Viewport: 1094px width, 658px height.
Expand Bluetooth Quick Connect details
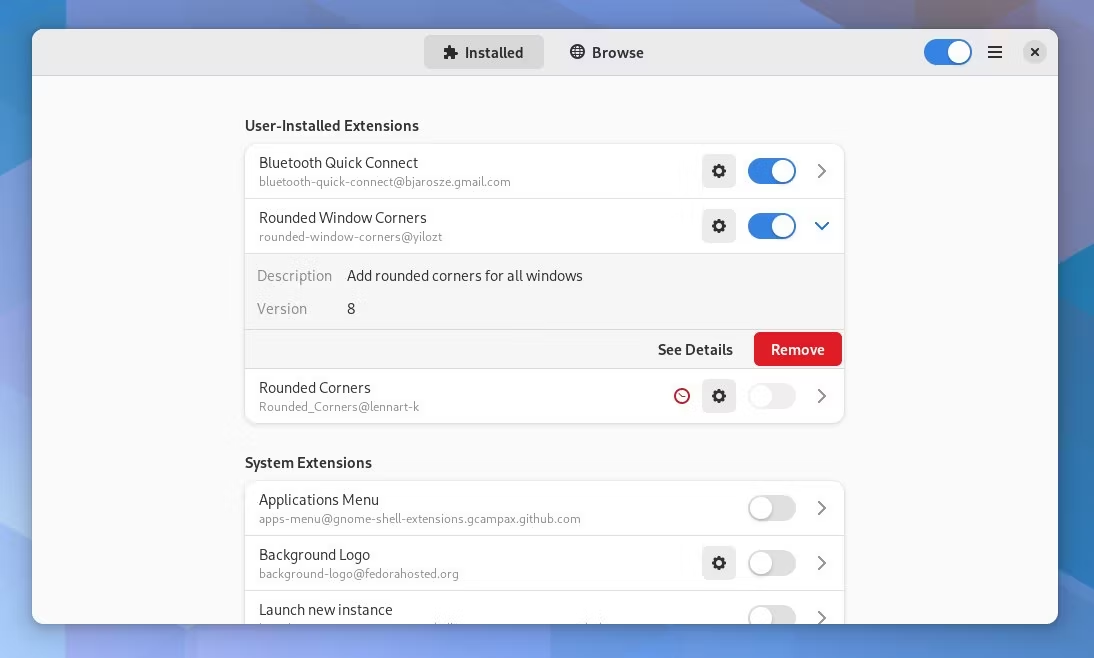point(822,171)
